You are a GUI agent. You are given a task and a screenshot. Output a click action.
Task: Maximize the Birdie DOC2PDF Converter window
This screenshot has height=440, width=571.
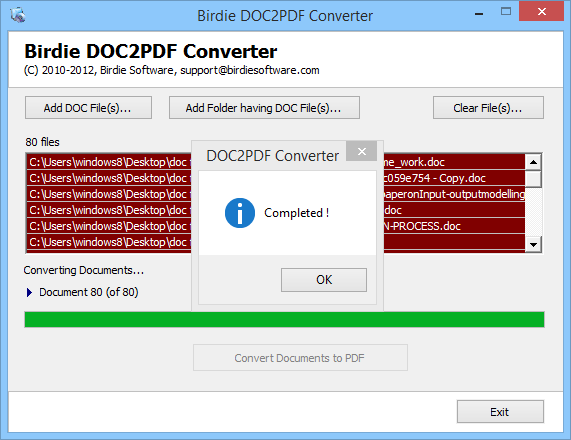point(506,12)
